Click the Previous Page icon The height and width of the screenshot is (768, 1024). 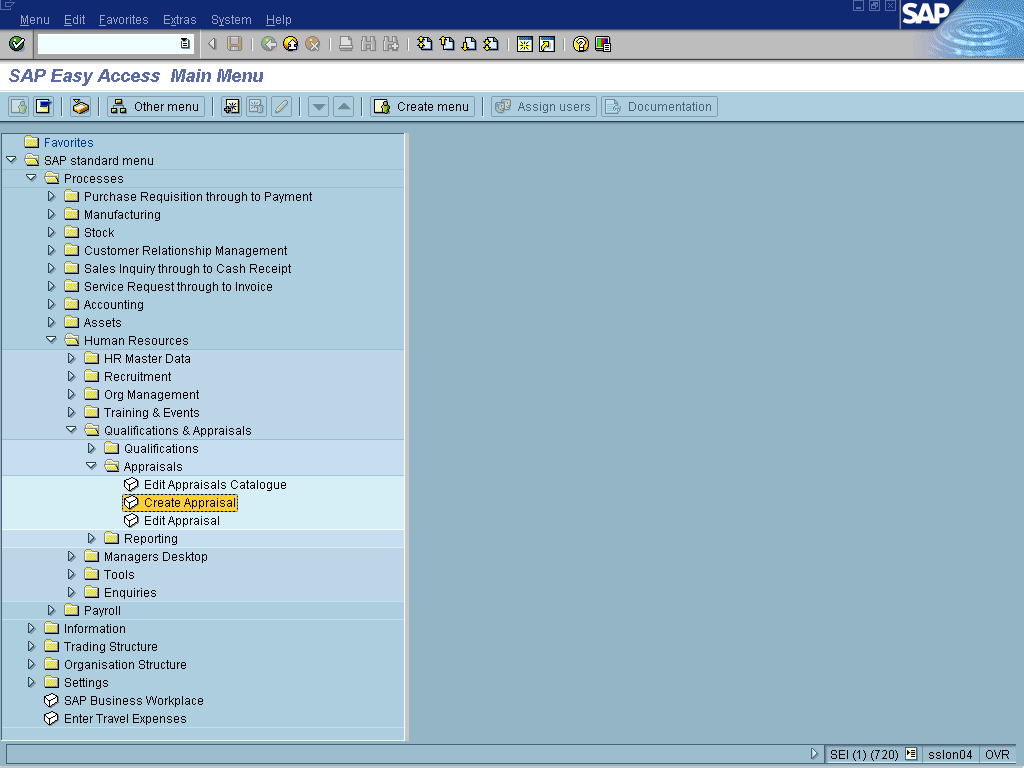pyautogui.click(x=447, y=44)
